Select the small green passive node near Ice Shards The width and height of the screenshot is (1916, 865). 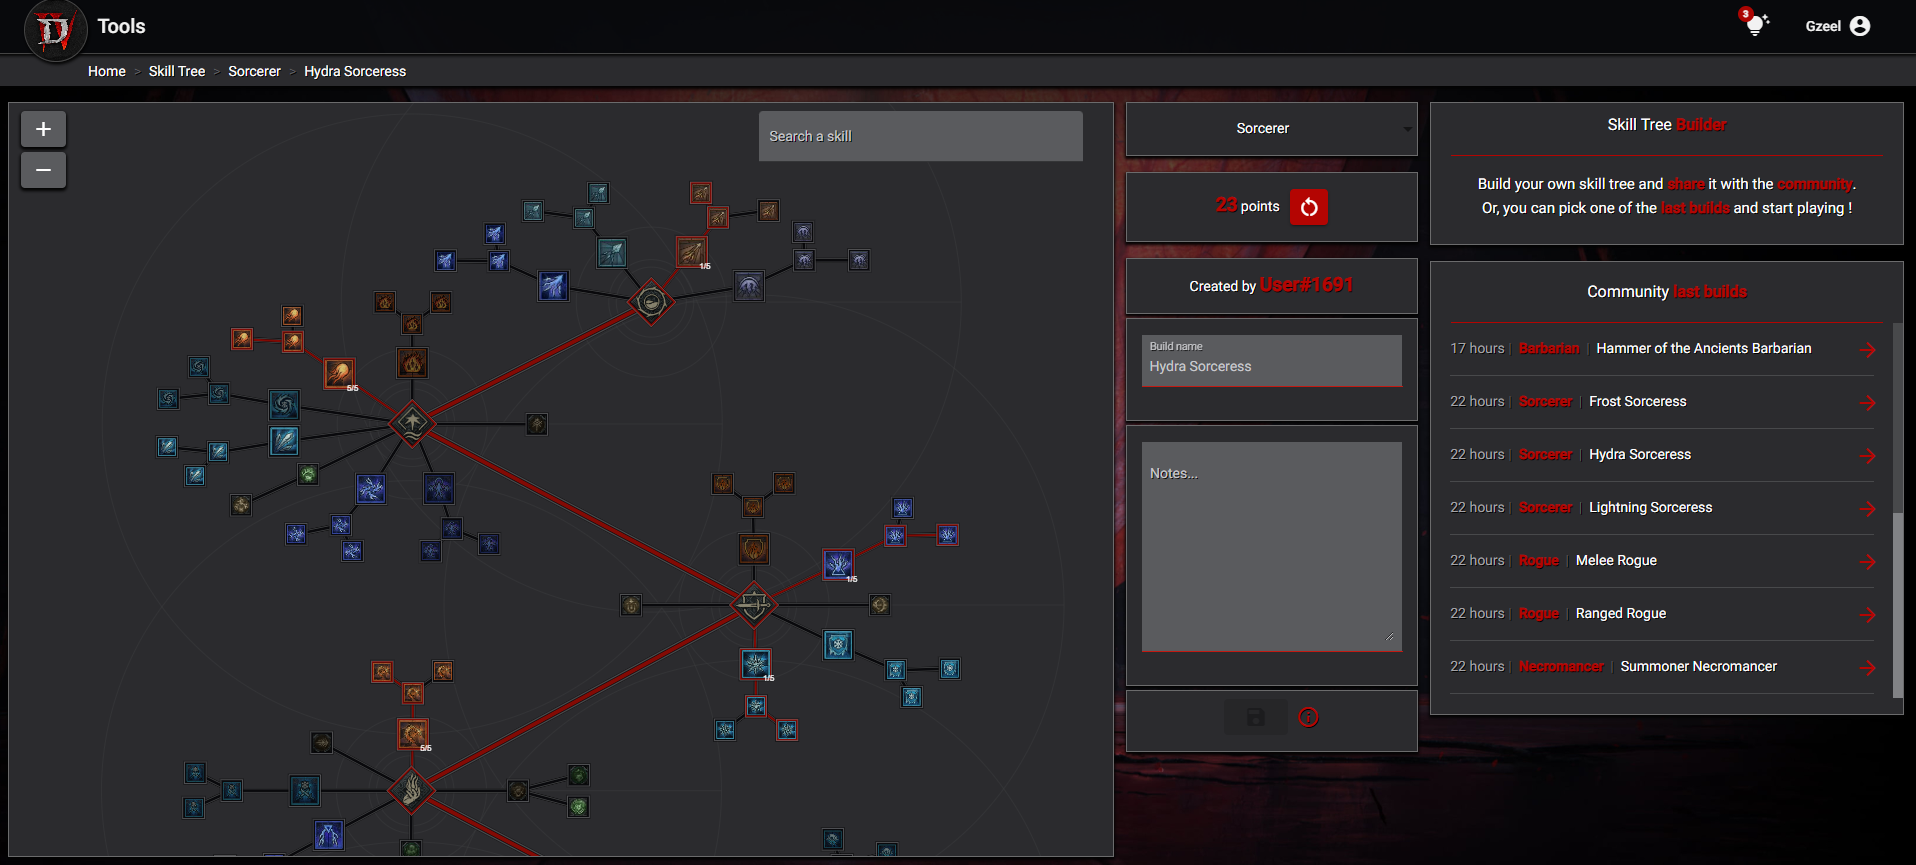point(308,474)
